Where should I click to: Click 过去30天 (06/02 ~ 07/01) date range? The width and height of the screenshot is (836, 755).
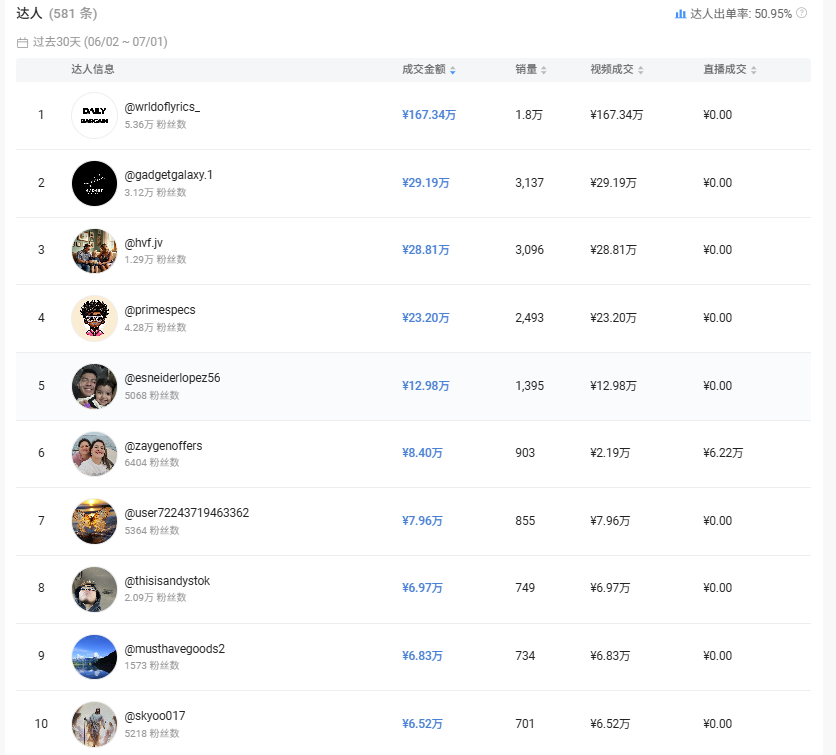click(x=100, y=42)
